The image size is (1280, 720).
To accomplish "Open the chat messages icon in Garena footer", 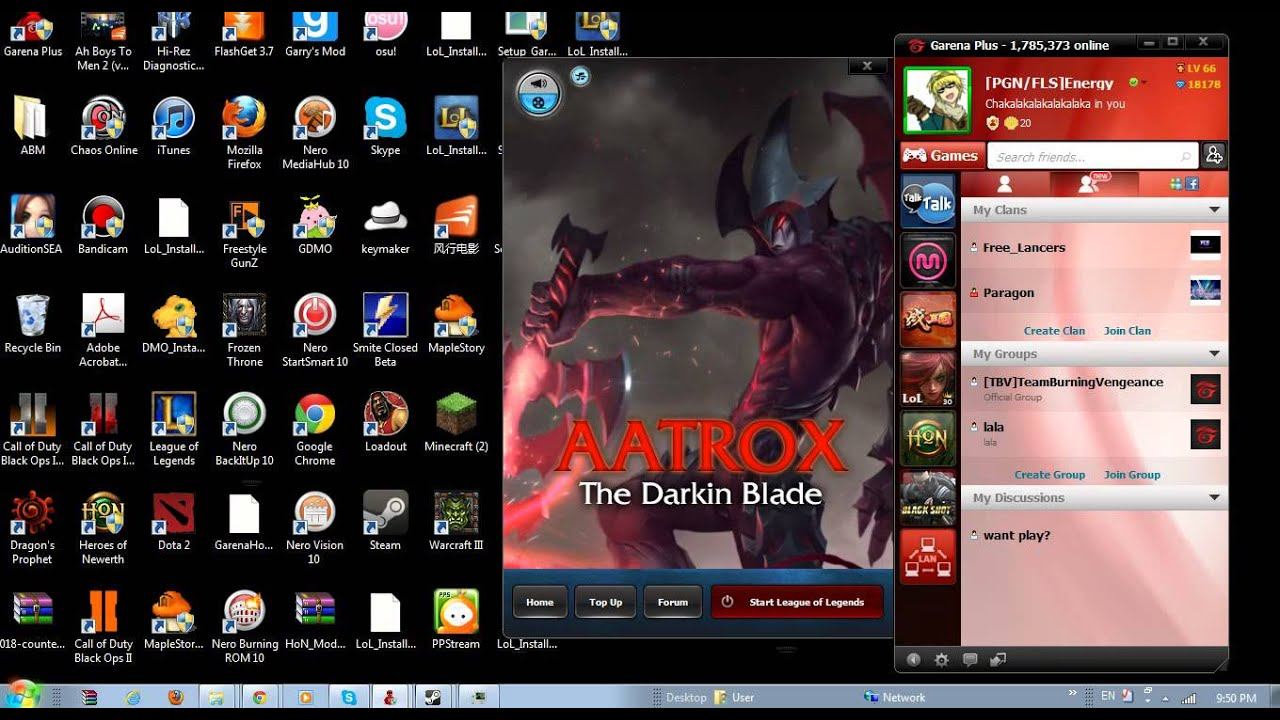I will pyautogui.click(x=969, y=660).
